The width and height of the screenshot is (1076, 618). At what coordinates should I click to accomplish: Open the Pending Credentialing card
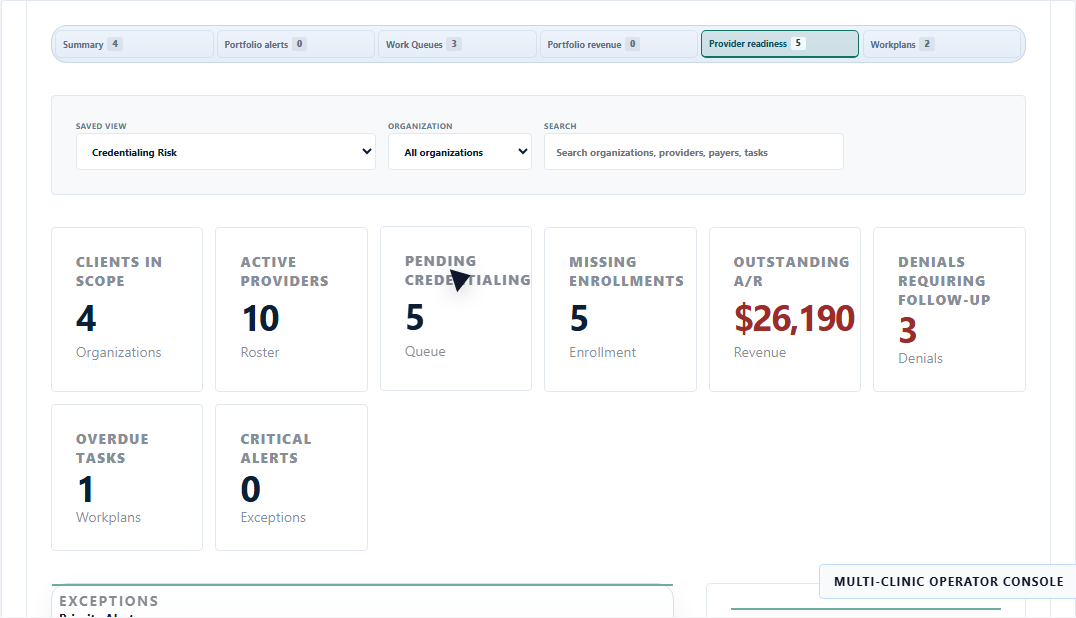[456, 309]
